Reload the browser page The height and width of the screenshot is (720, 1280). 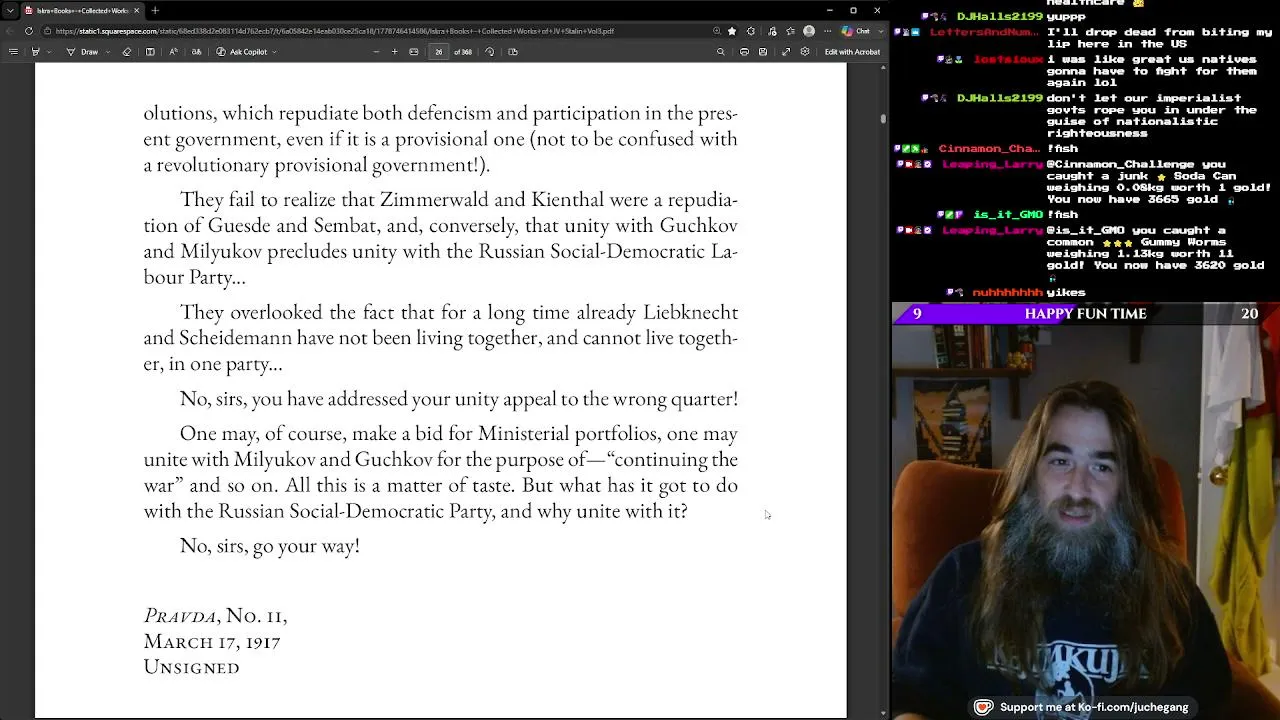pos(29,31)
